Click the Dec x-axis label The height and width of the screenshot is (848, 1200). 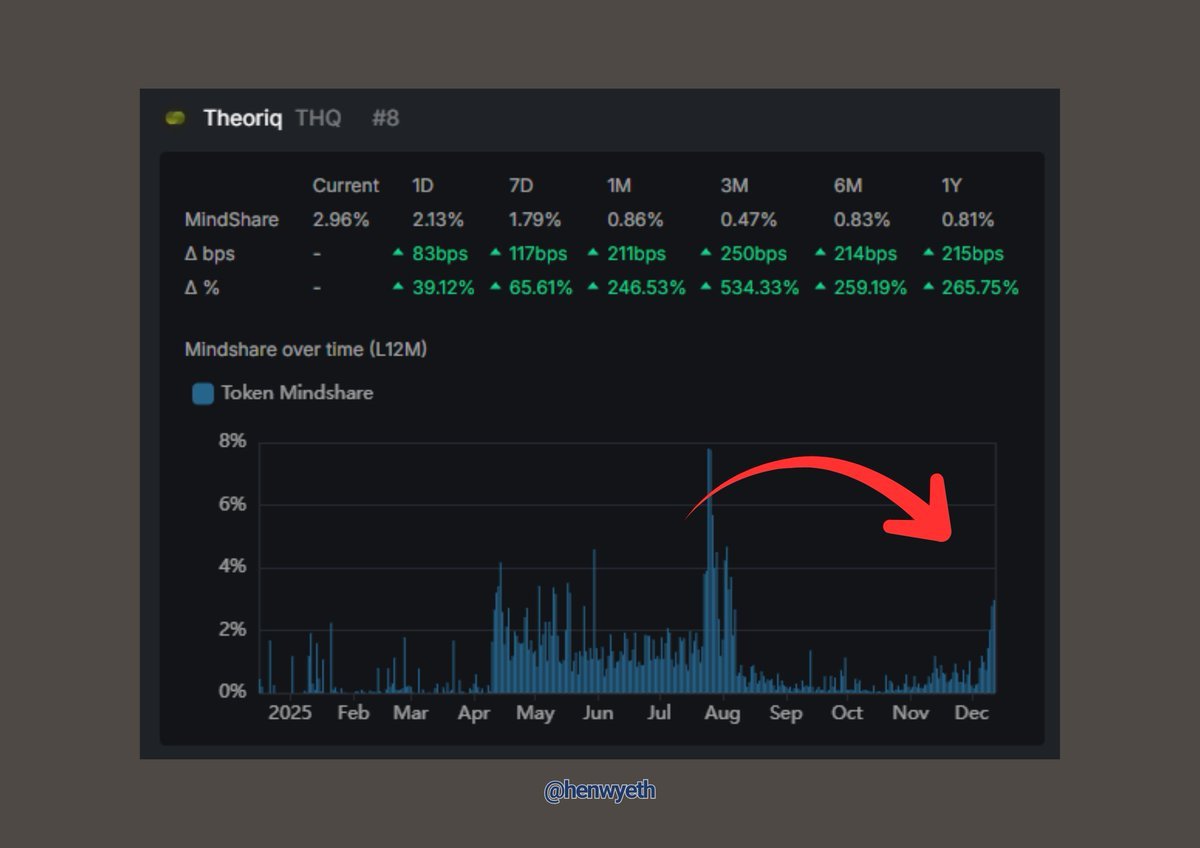click(x=972, y=713)
